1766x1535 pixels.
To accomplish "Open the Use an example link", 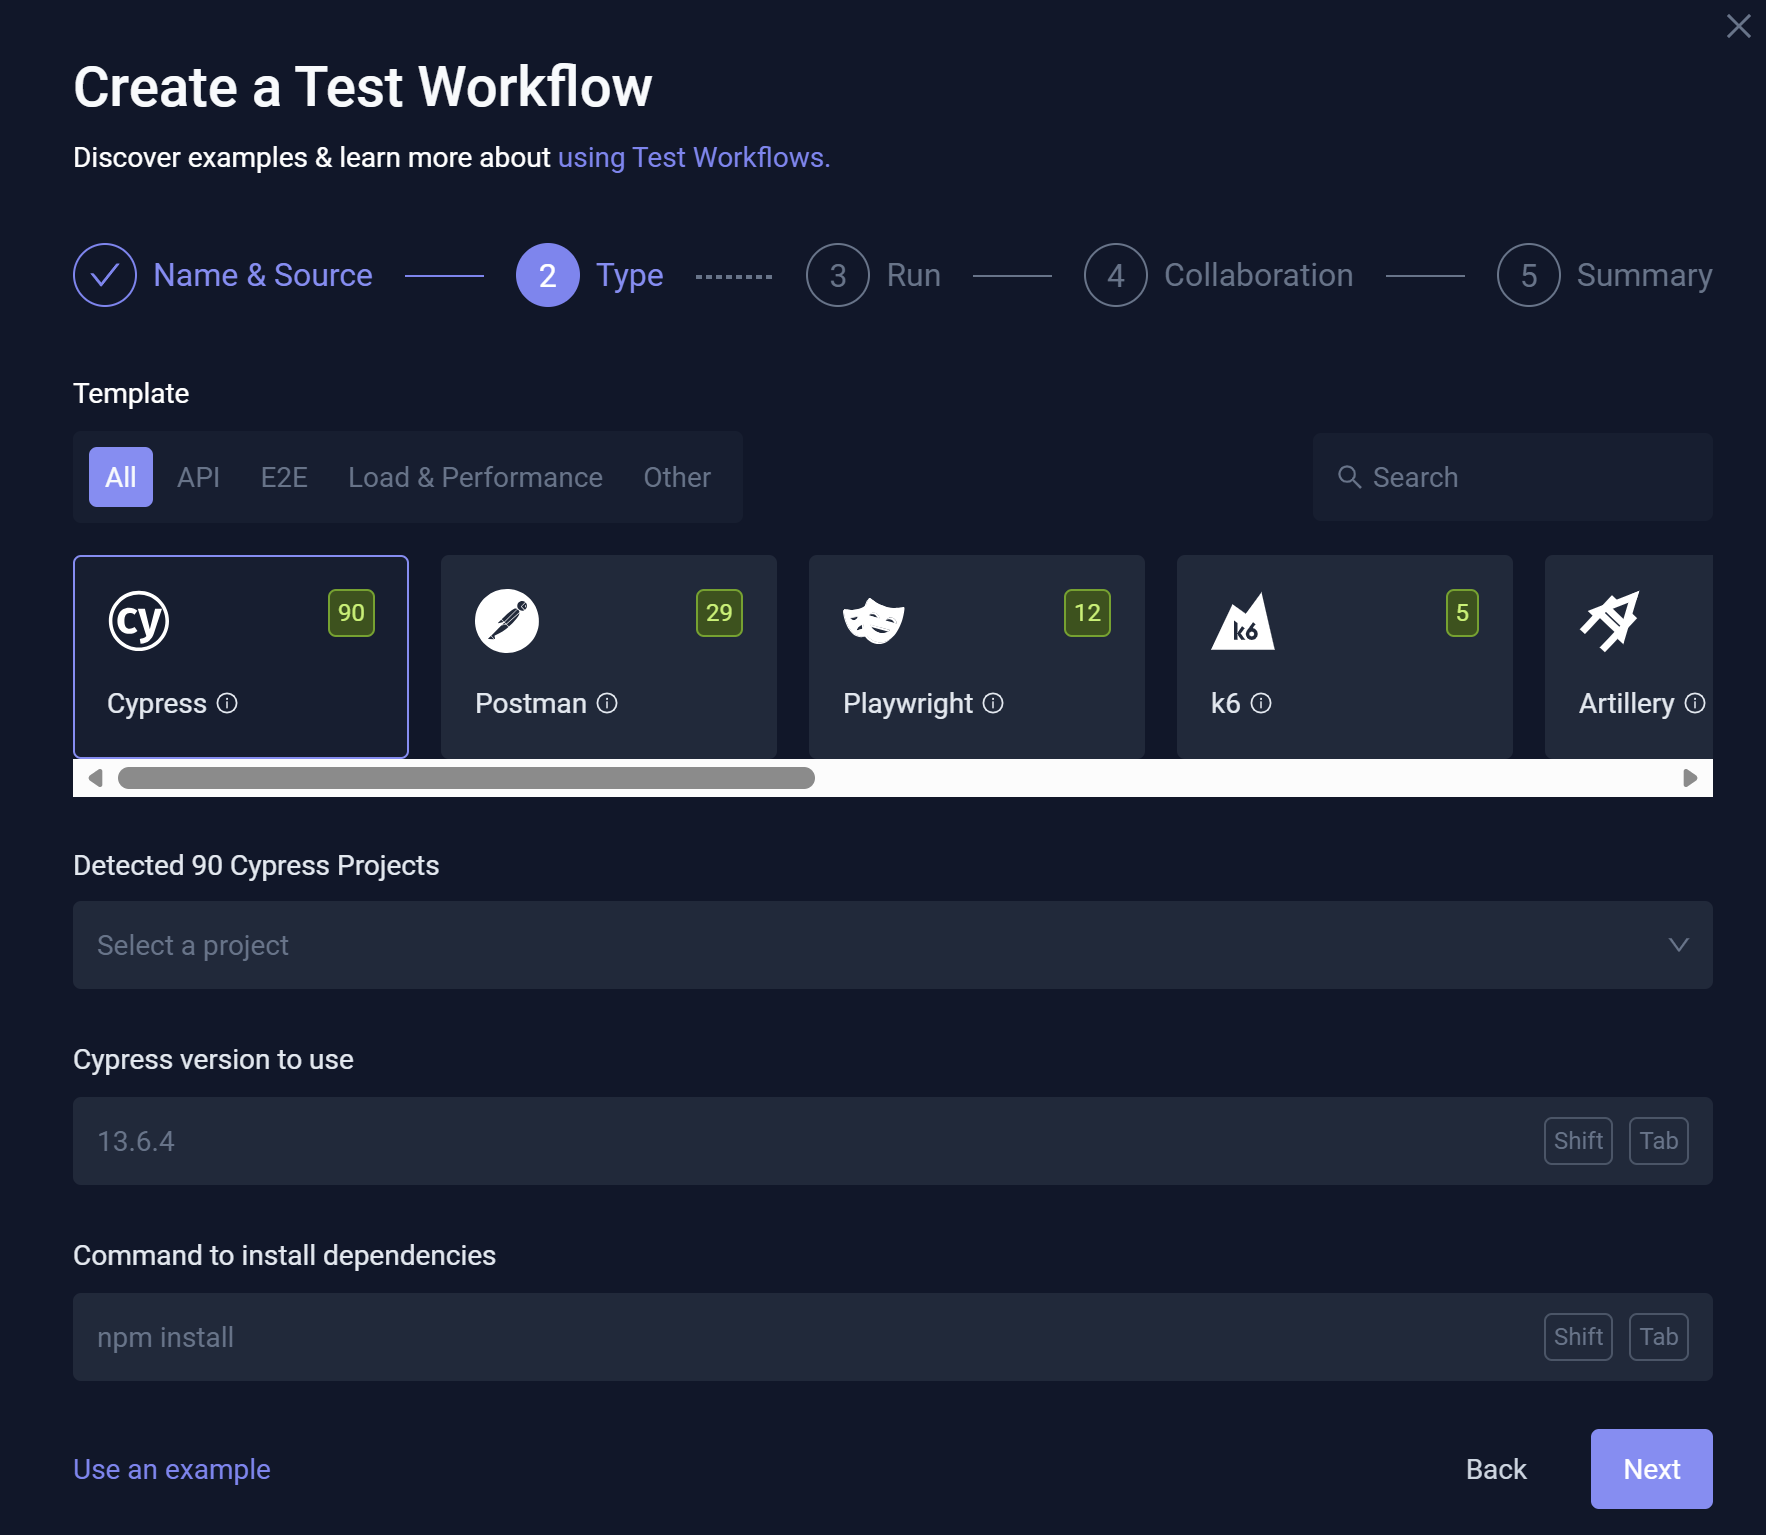I will click(x=171, y=1468).
